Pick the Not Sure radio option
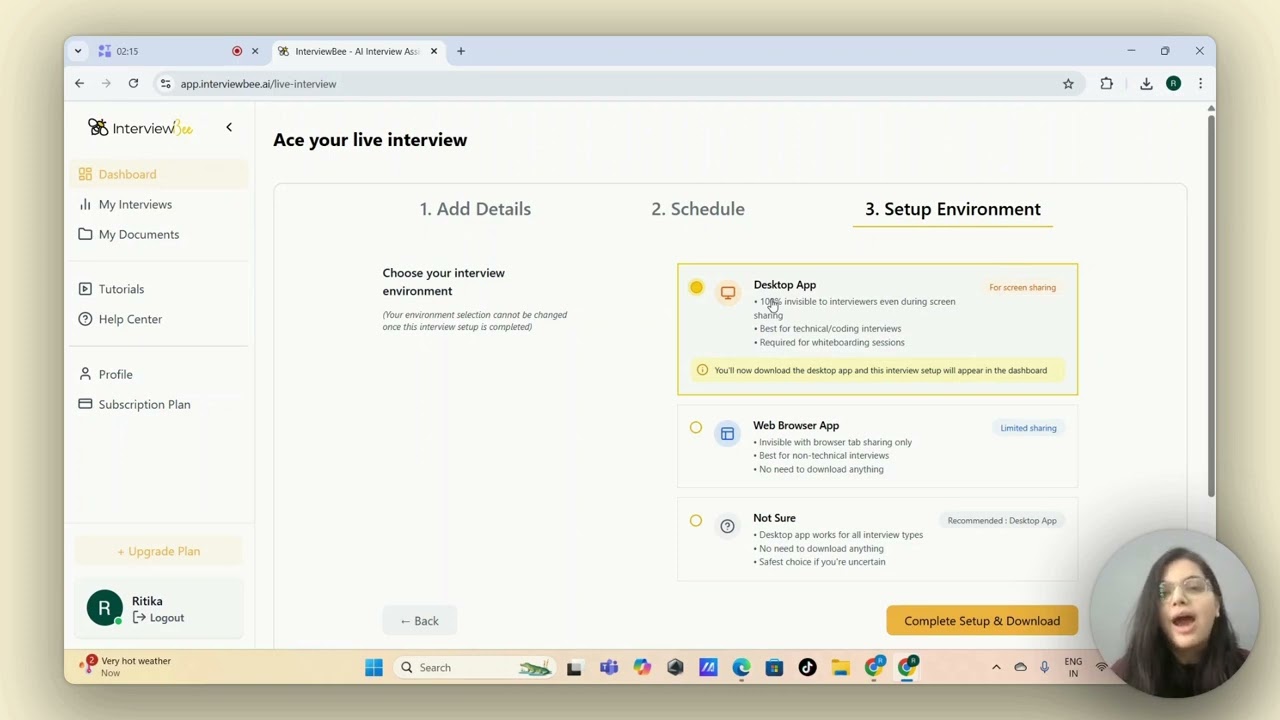1280x720 pixels. pos(696,521)
